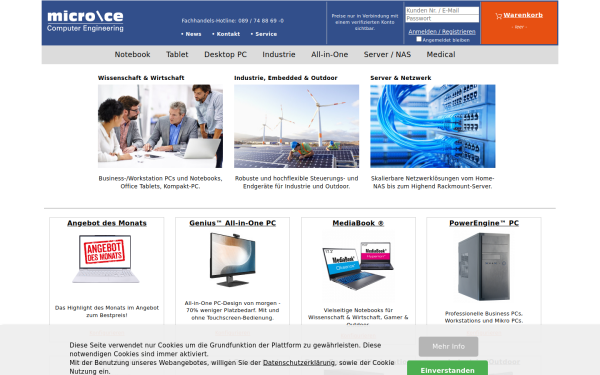Click the Industrie, Embedded & Outdoor heading

click(286, 78)
